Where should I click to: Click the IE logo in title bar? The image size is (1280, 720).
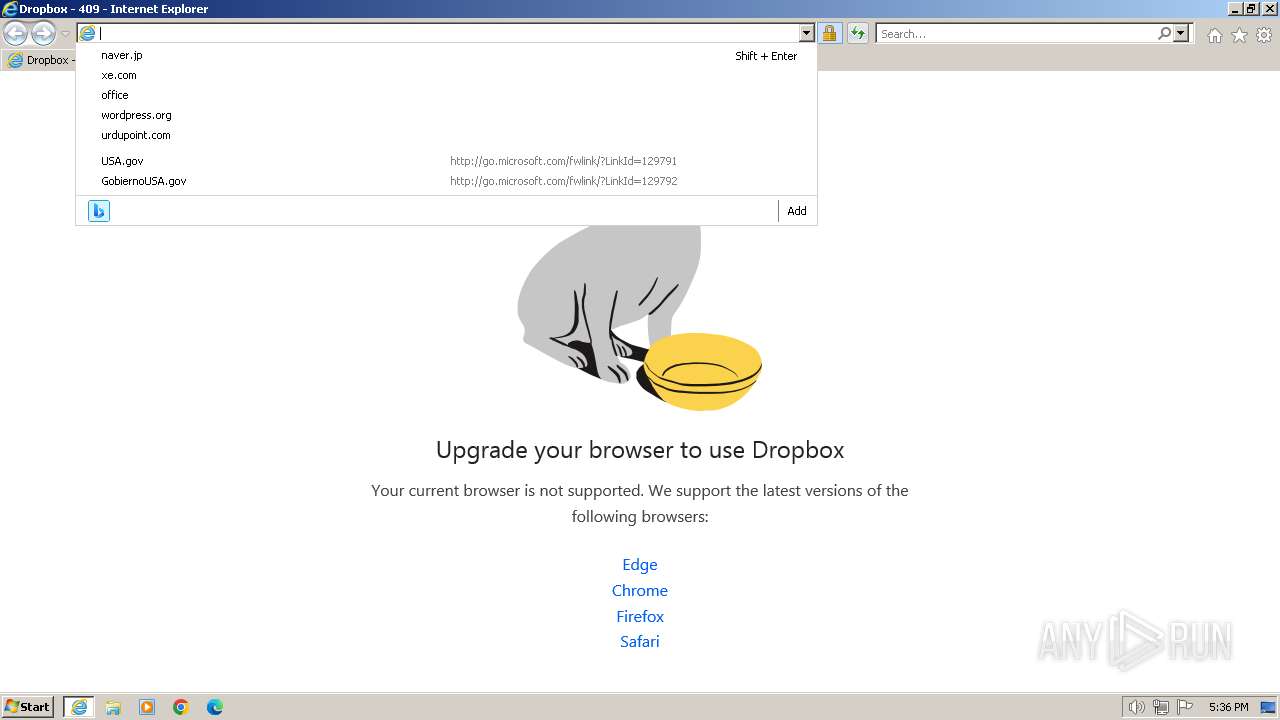pos(9,9)
